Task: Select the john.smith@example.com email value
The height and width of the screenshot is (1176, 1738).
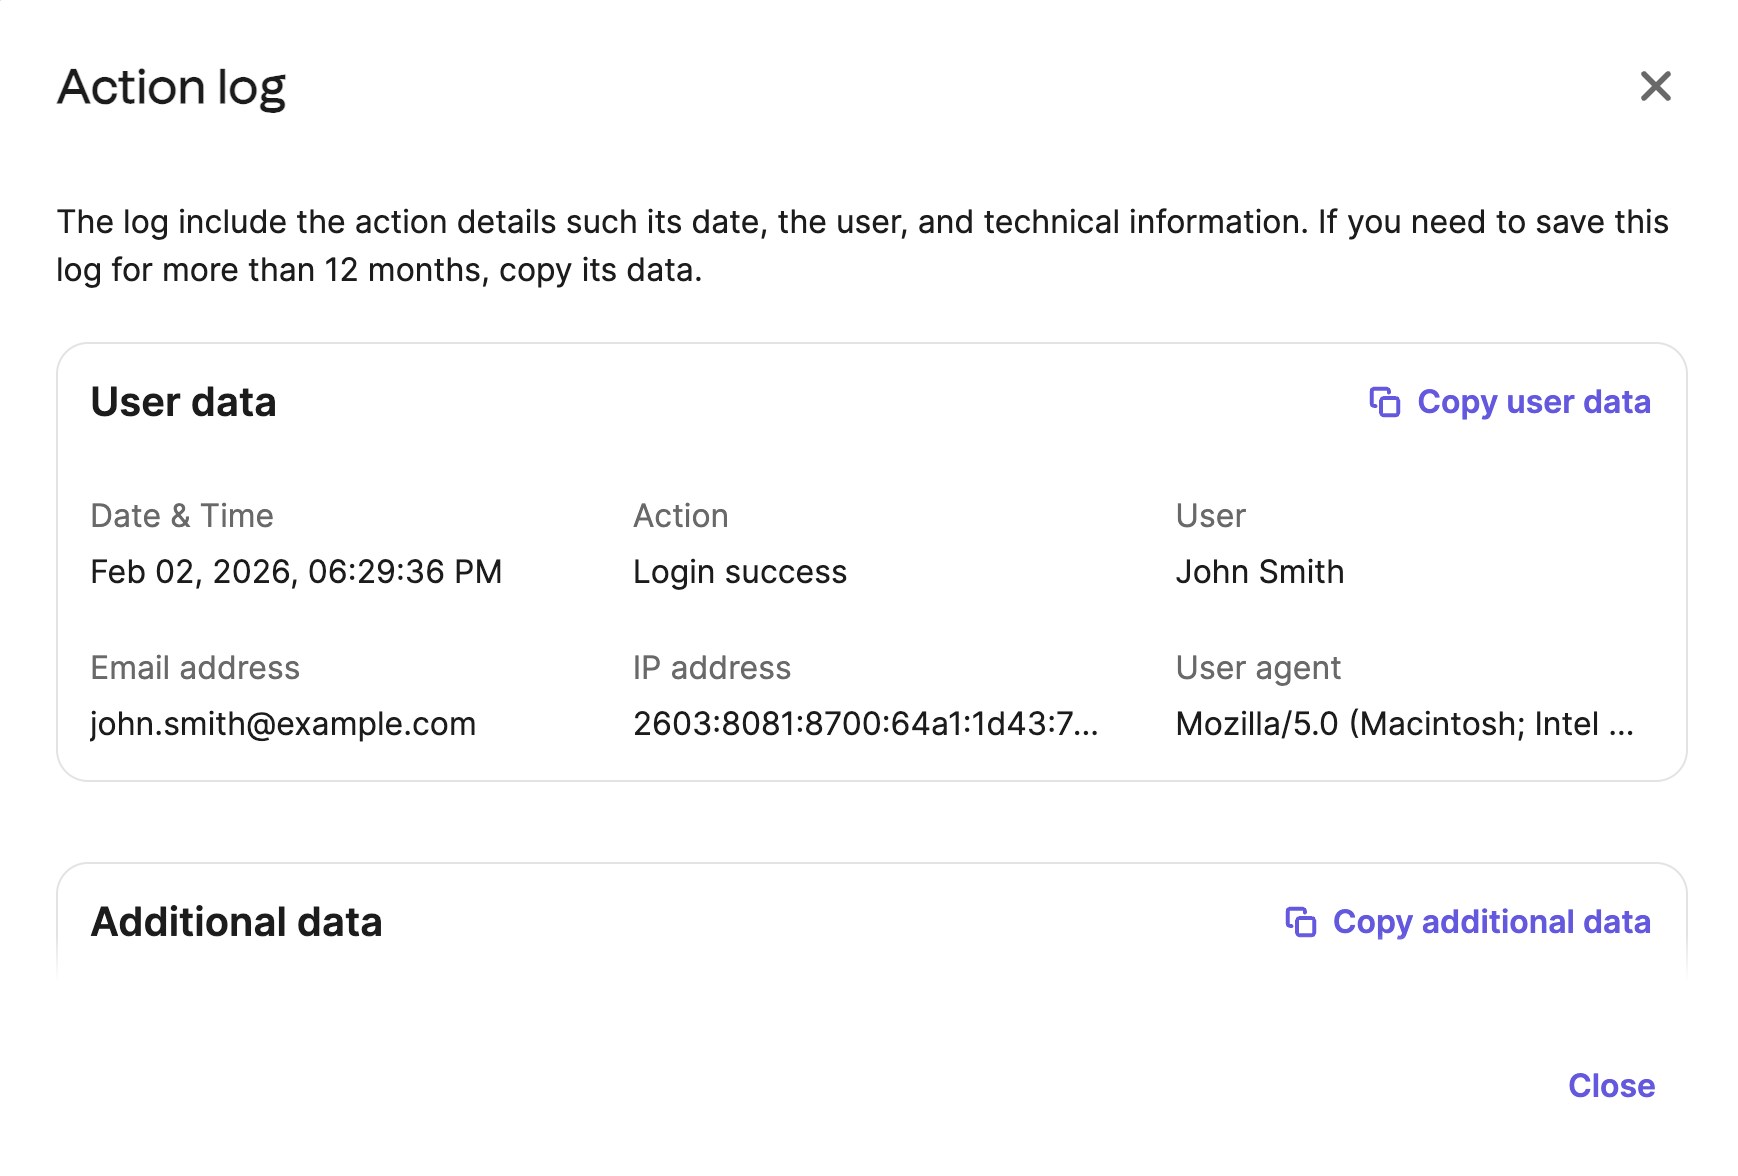Action: pos(283,724)
